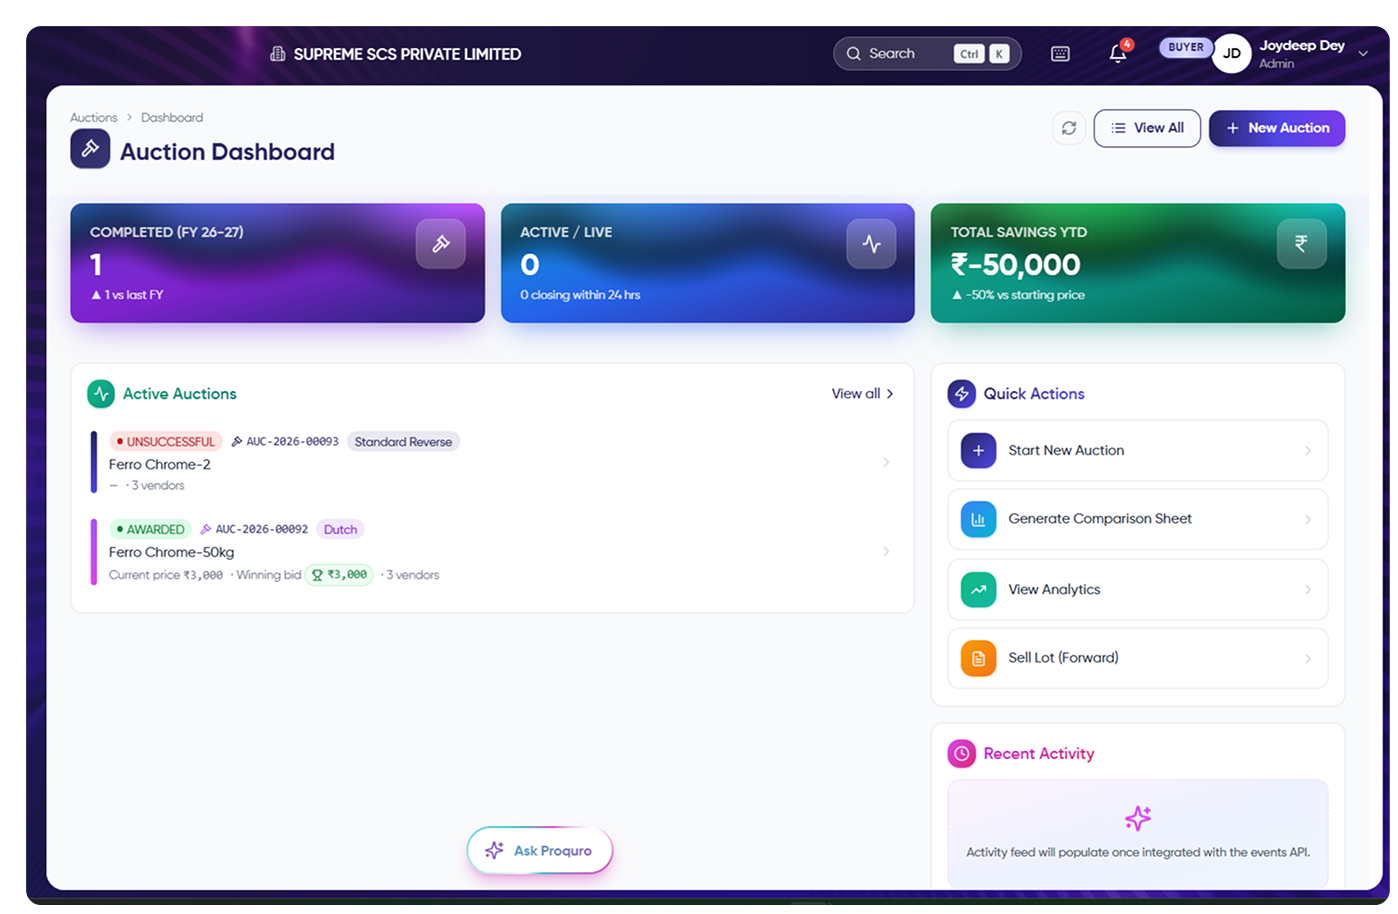Screen dimensions: 1398x914
Task: Click the chart icon for Generate Comparison Sheet
Action: click(x=978, y=519)
